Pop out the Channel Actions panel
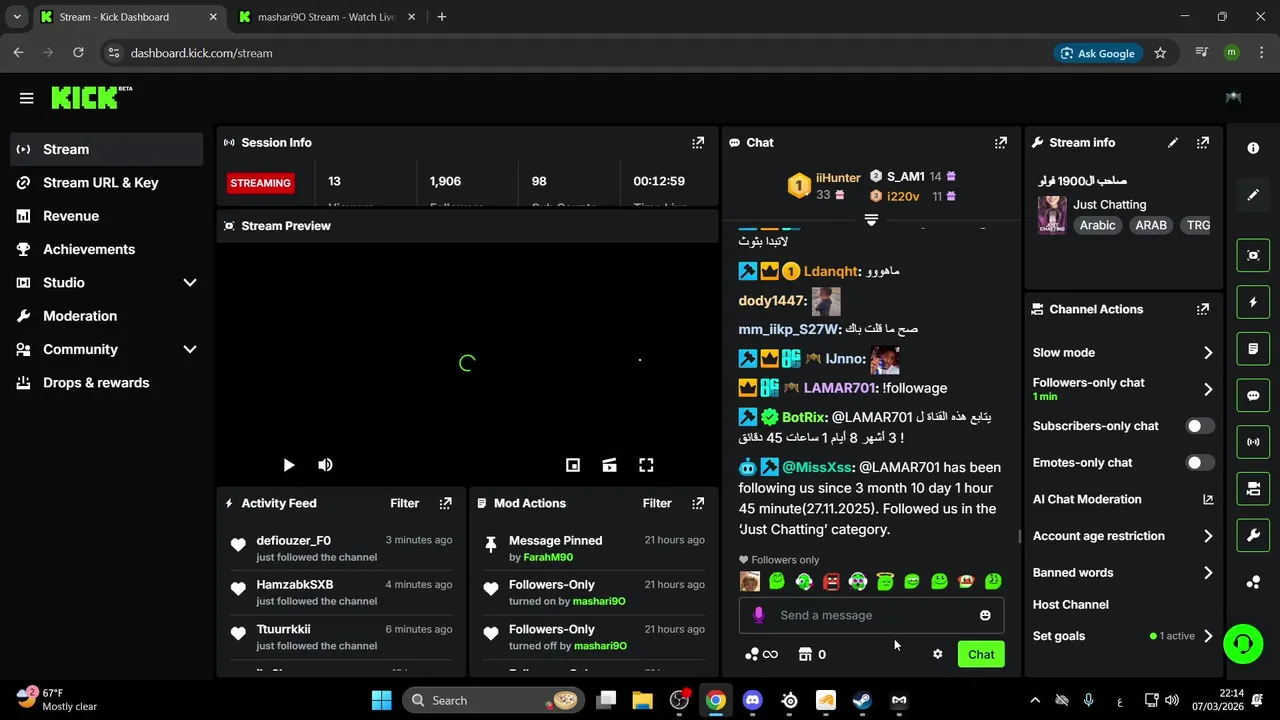This screenshot has height=720, width=1280. pyautogui.click(x=1203, y=310)
